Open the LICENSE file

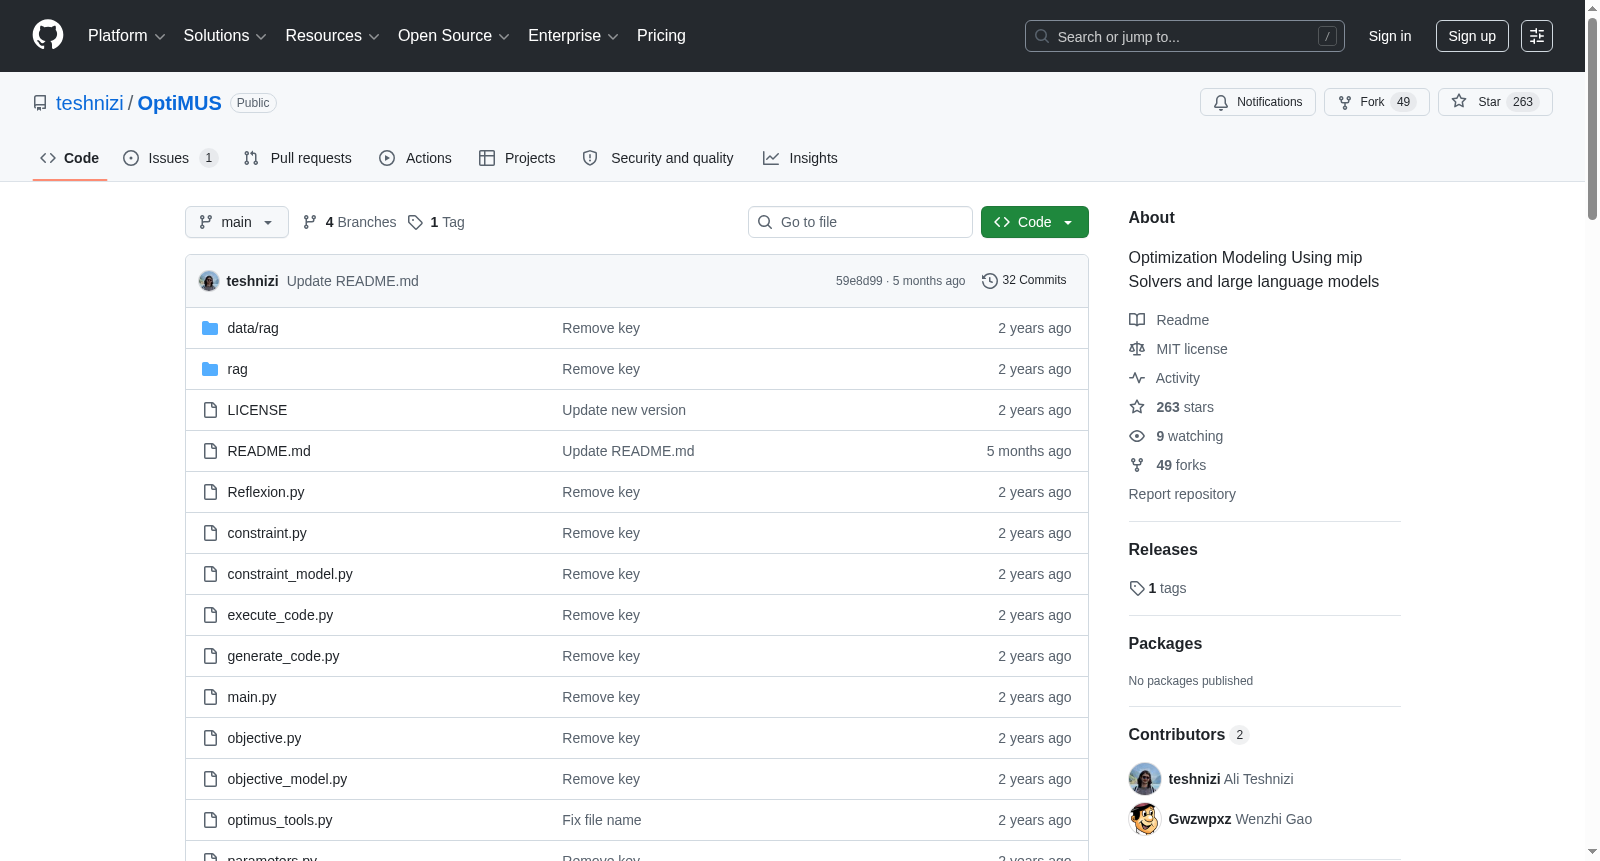(x=257, y=410)
